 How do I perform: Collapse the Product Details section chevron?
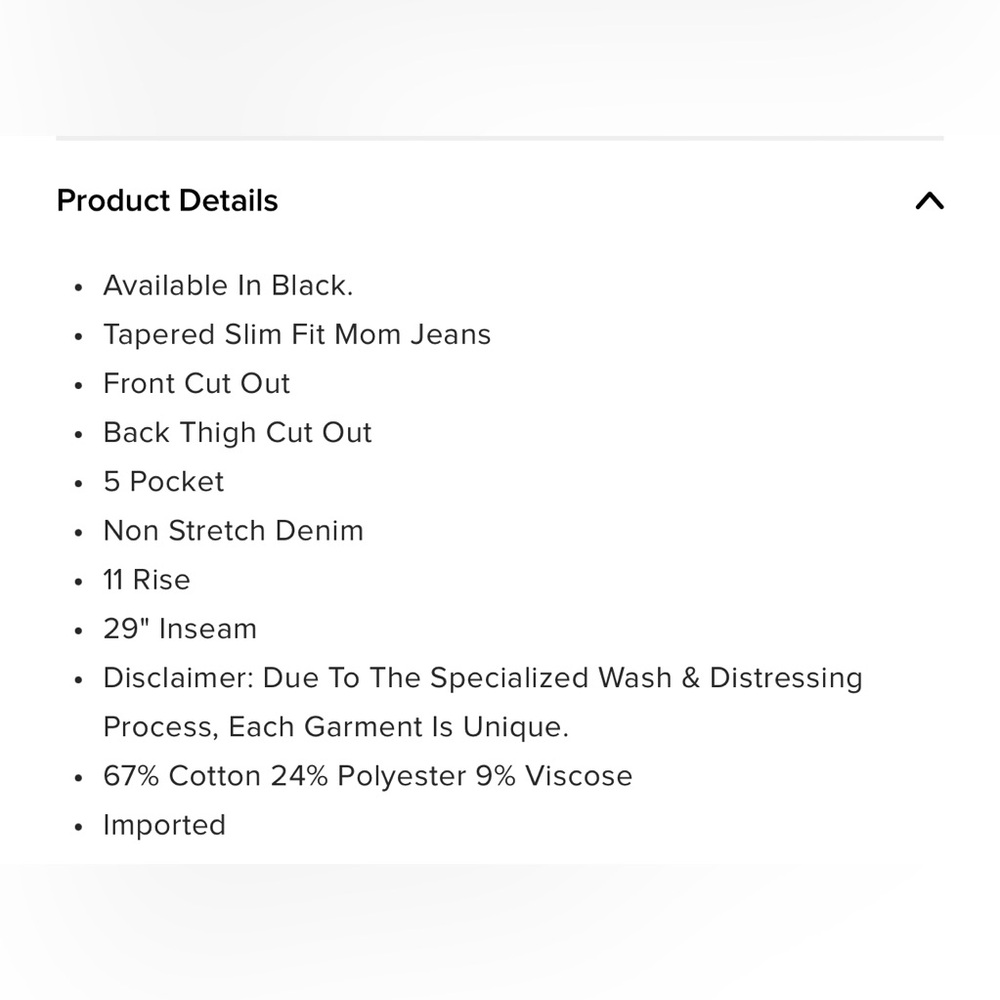coord(930,201)
